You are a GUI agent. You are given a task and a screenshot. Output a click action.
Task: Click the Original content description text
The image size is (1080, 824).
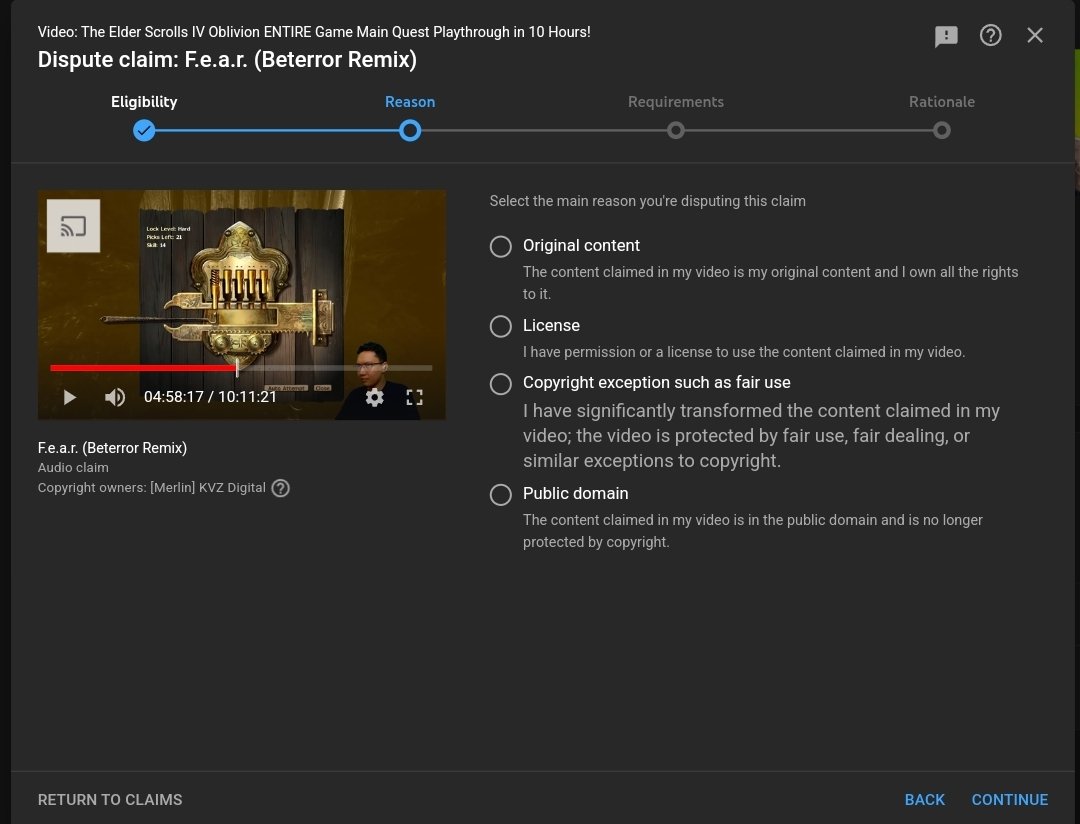(x=770, y=283)
